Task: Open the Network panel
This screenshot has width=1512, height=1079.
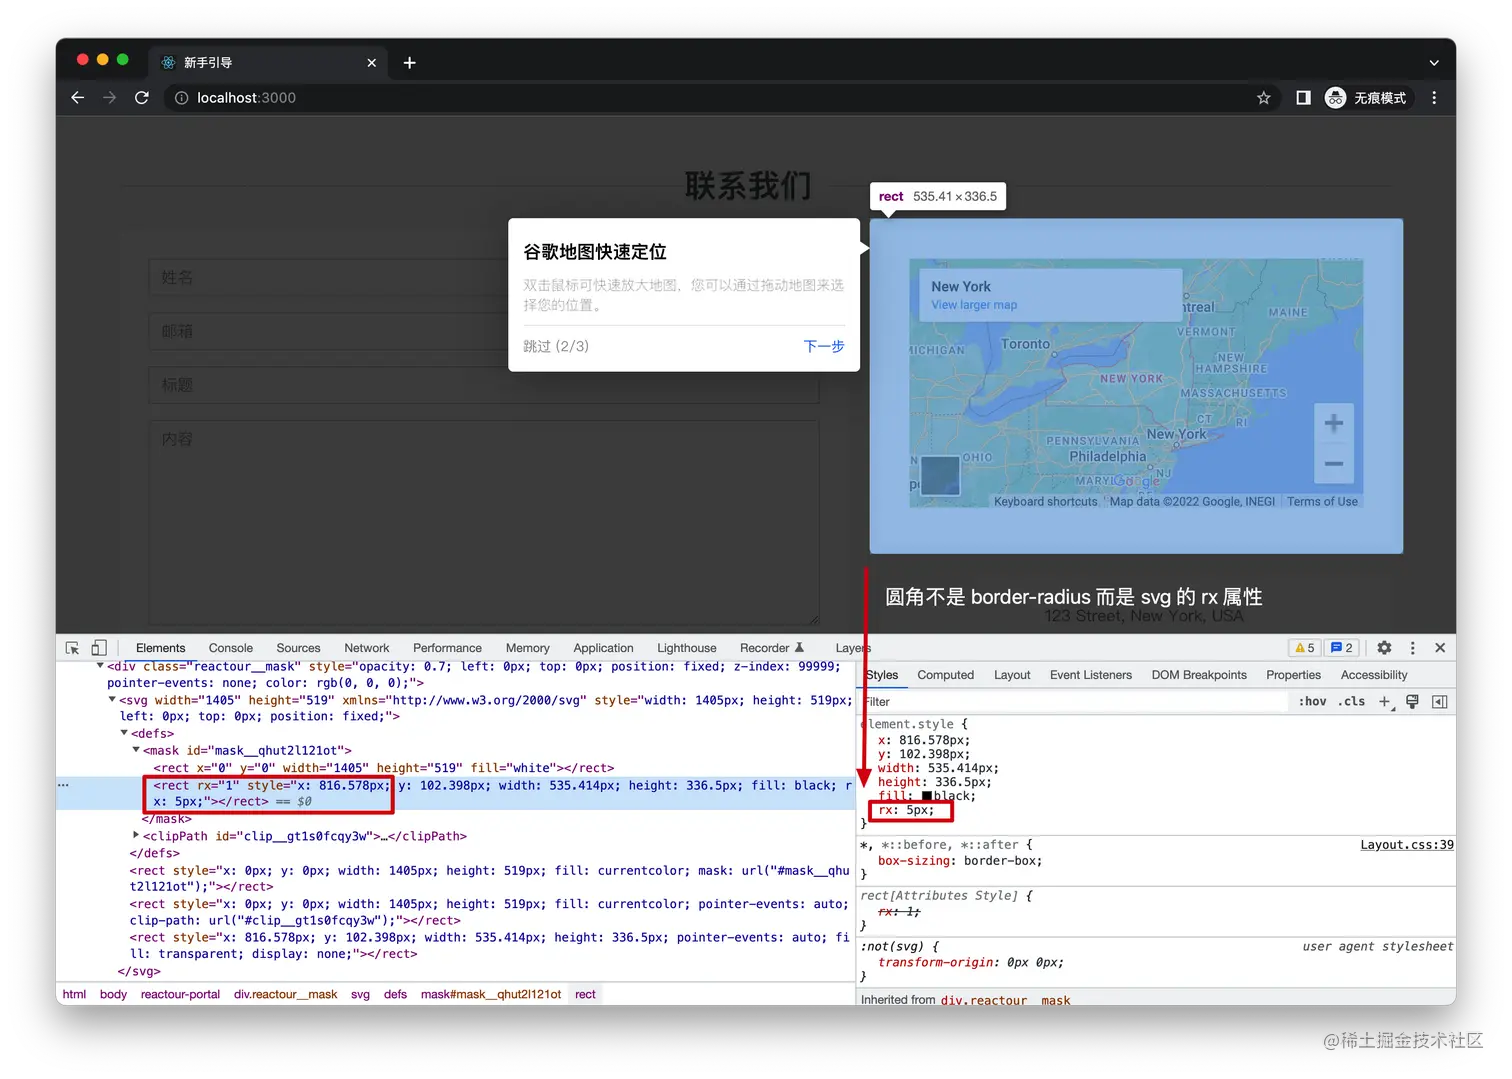Action: (367, 648)
